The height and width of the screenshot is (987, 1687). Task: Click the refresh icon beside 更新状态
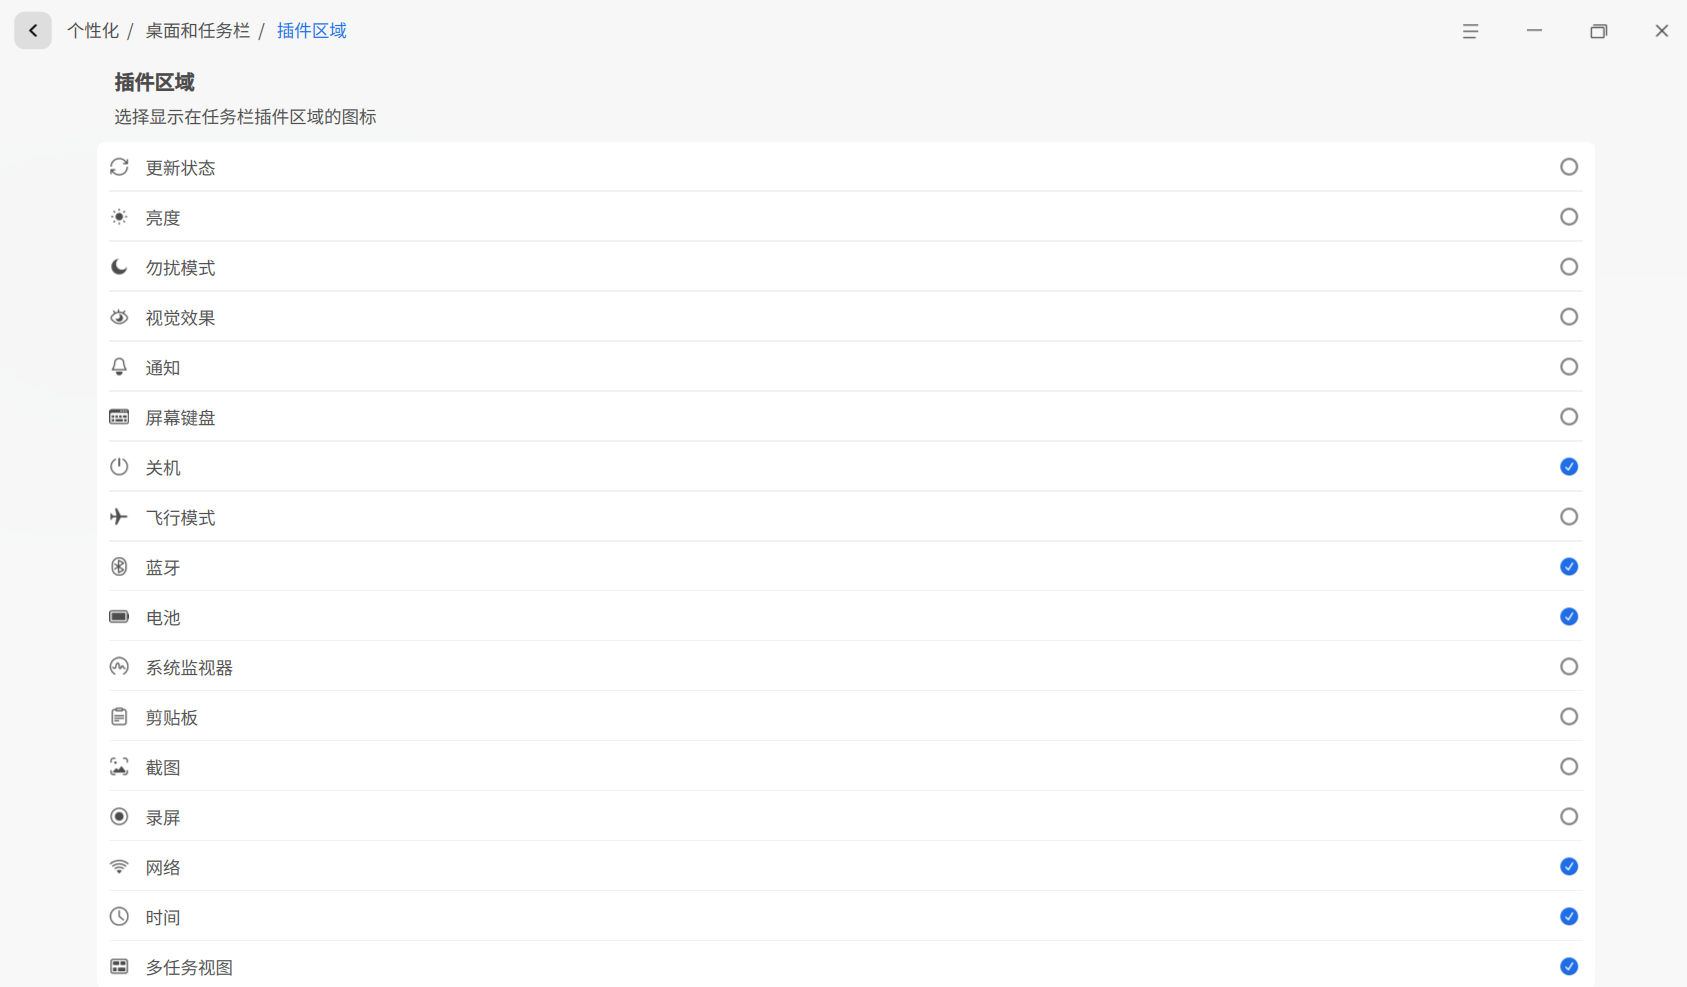click(x=119, y=167)
